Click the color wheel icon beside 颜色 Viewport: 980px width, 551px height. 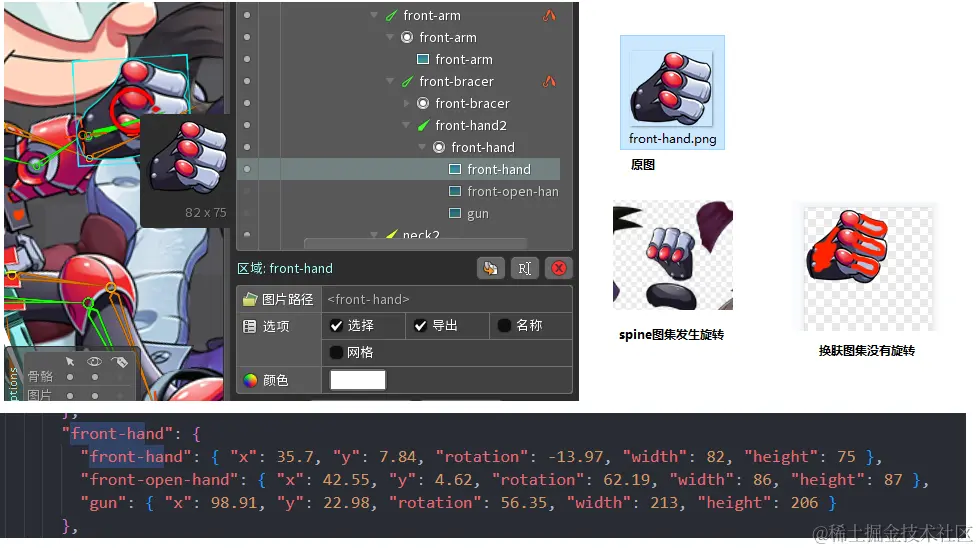tap(250, 380)
